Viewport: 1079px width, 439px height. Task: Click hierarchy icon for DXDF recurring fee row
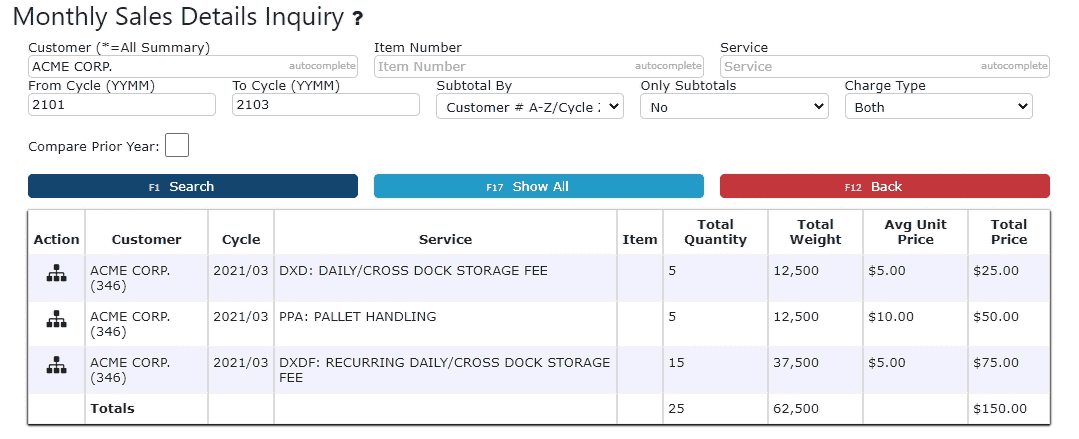pos(56,367)
